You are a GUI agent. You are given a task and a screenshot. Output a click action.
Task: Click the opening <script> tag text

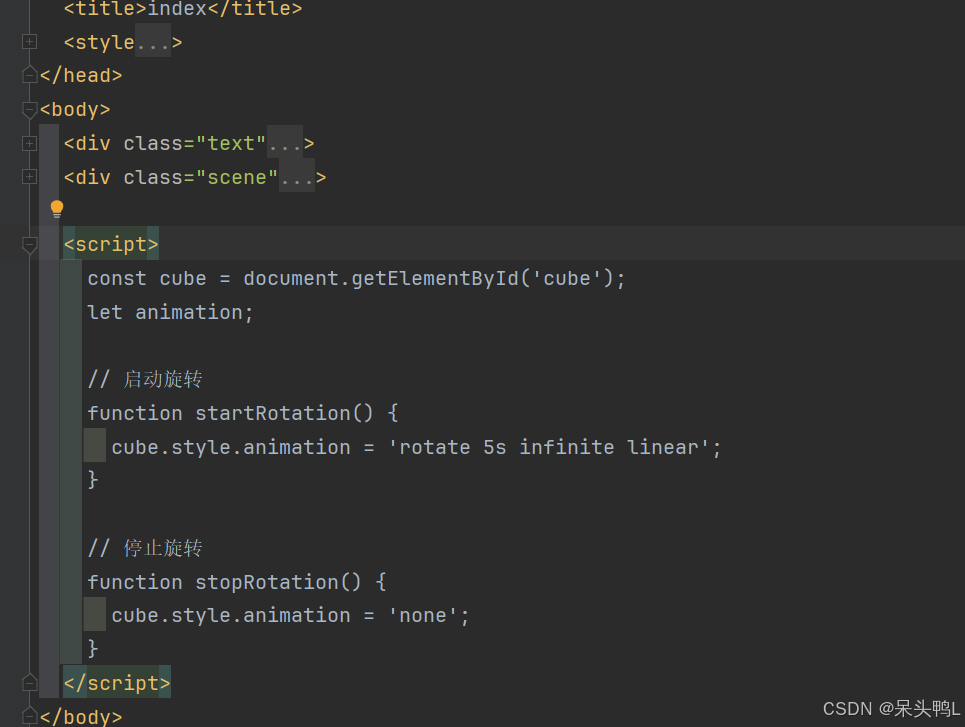tap(111, 244)
